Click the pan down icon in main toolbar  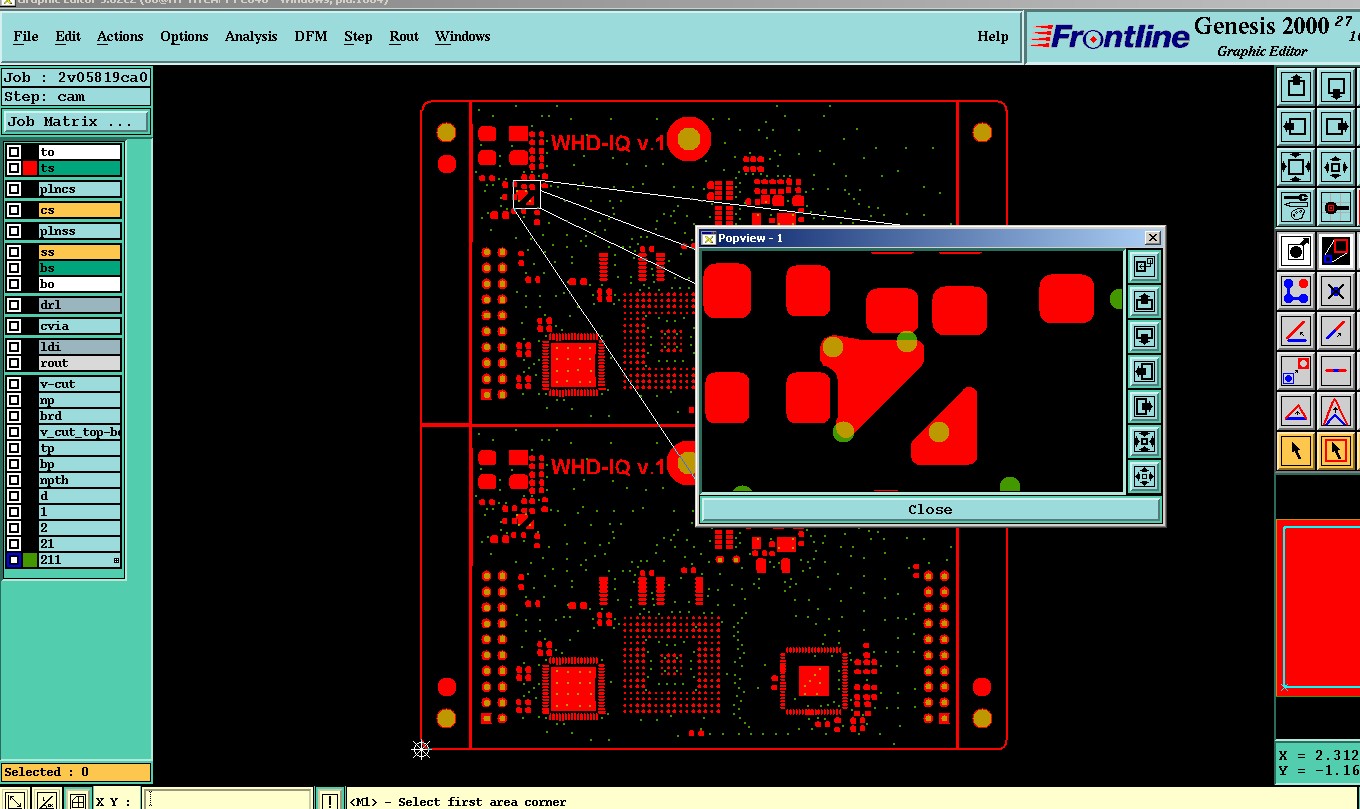pos(1336,86)
